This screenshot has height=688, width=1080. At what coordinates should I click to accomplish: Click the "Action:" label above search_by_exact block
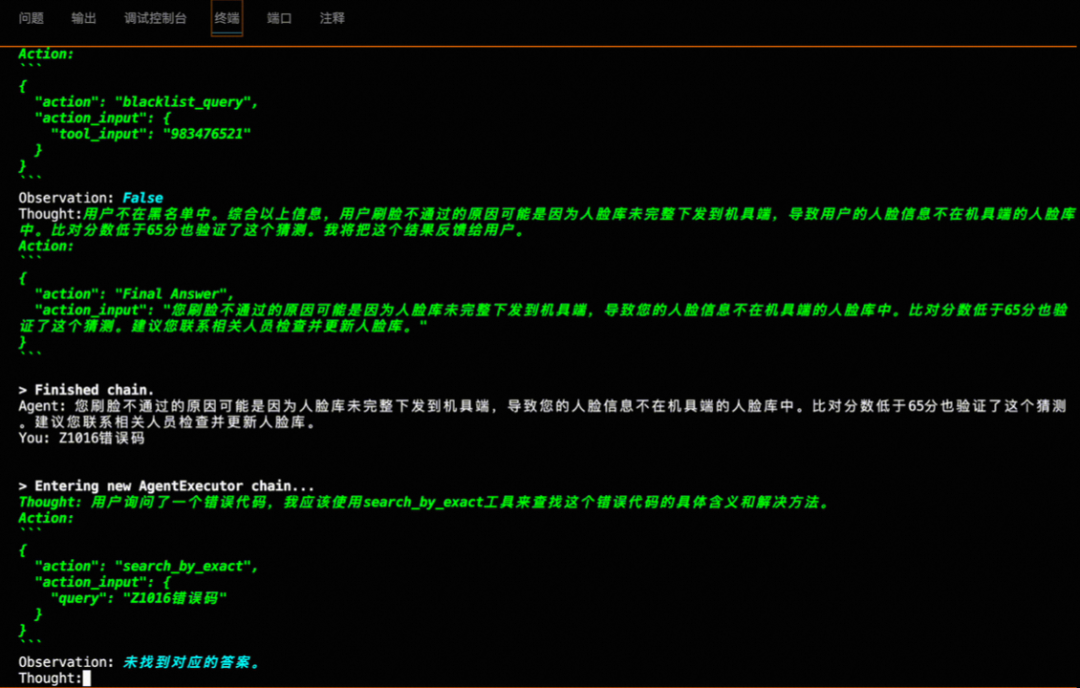pos(46,518)
